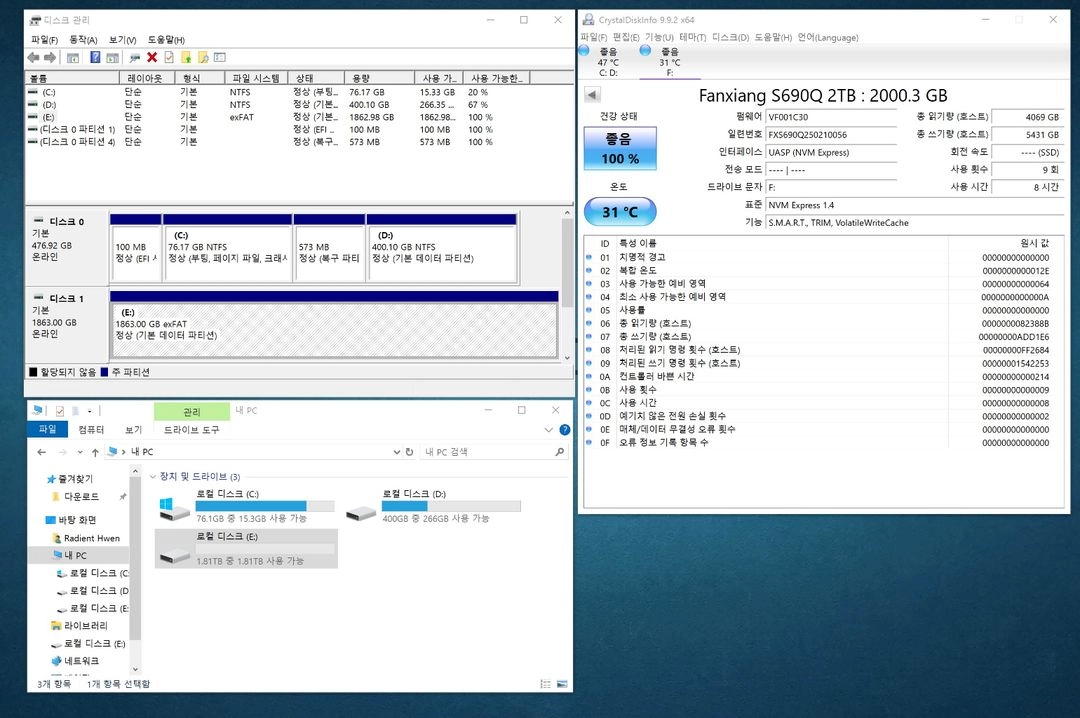Select 라이브러리 in Explorer navigation pane

(85, 626)
